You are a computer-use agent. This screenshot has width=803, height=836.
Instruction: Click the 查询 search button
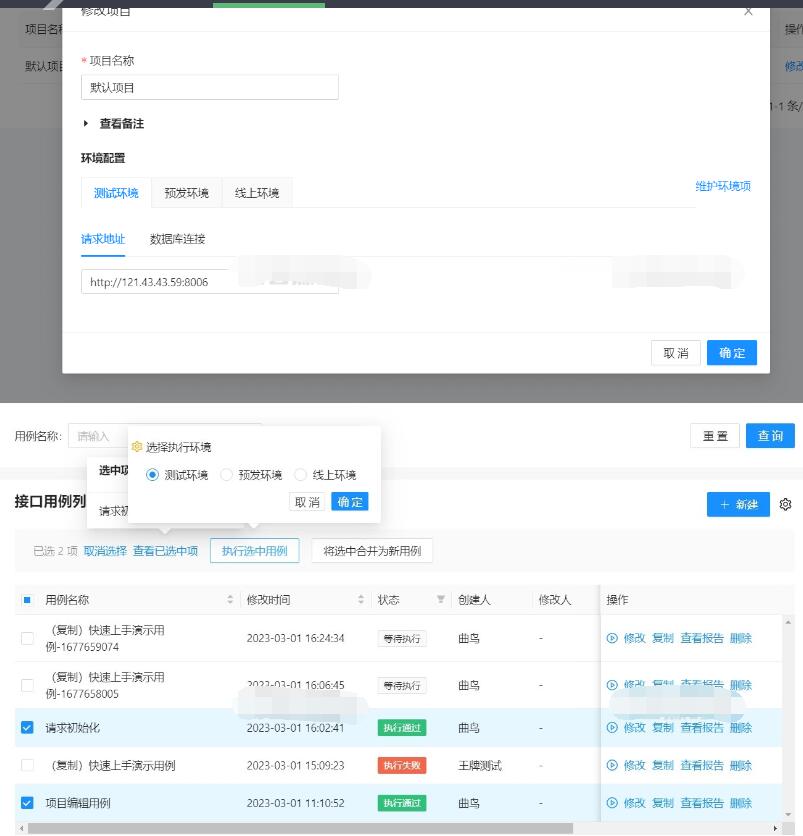pyautogui.click(x=769, y=435)
